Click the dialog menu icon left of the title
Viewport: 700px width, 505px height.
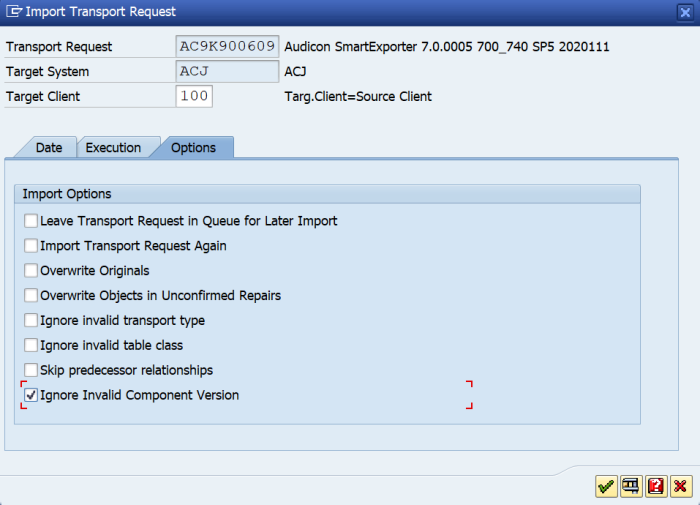tap(14, 11)
